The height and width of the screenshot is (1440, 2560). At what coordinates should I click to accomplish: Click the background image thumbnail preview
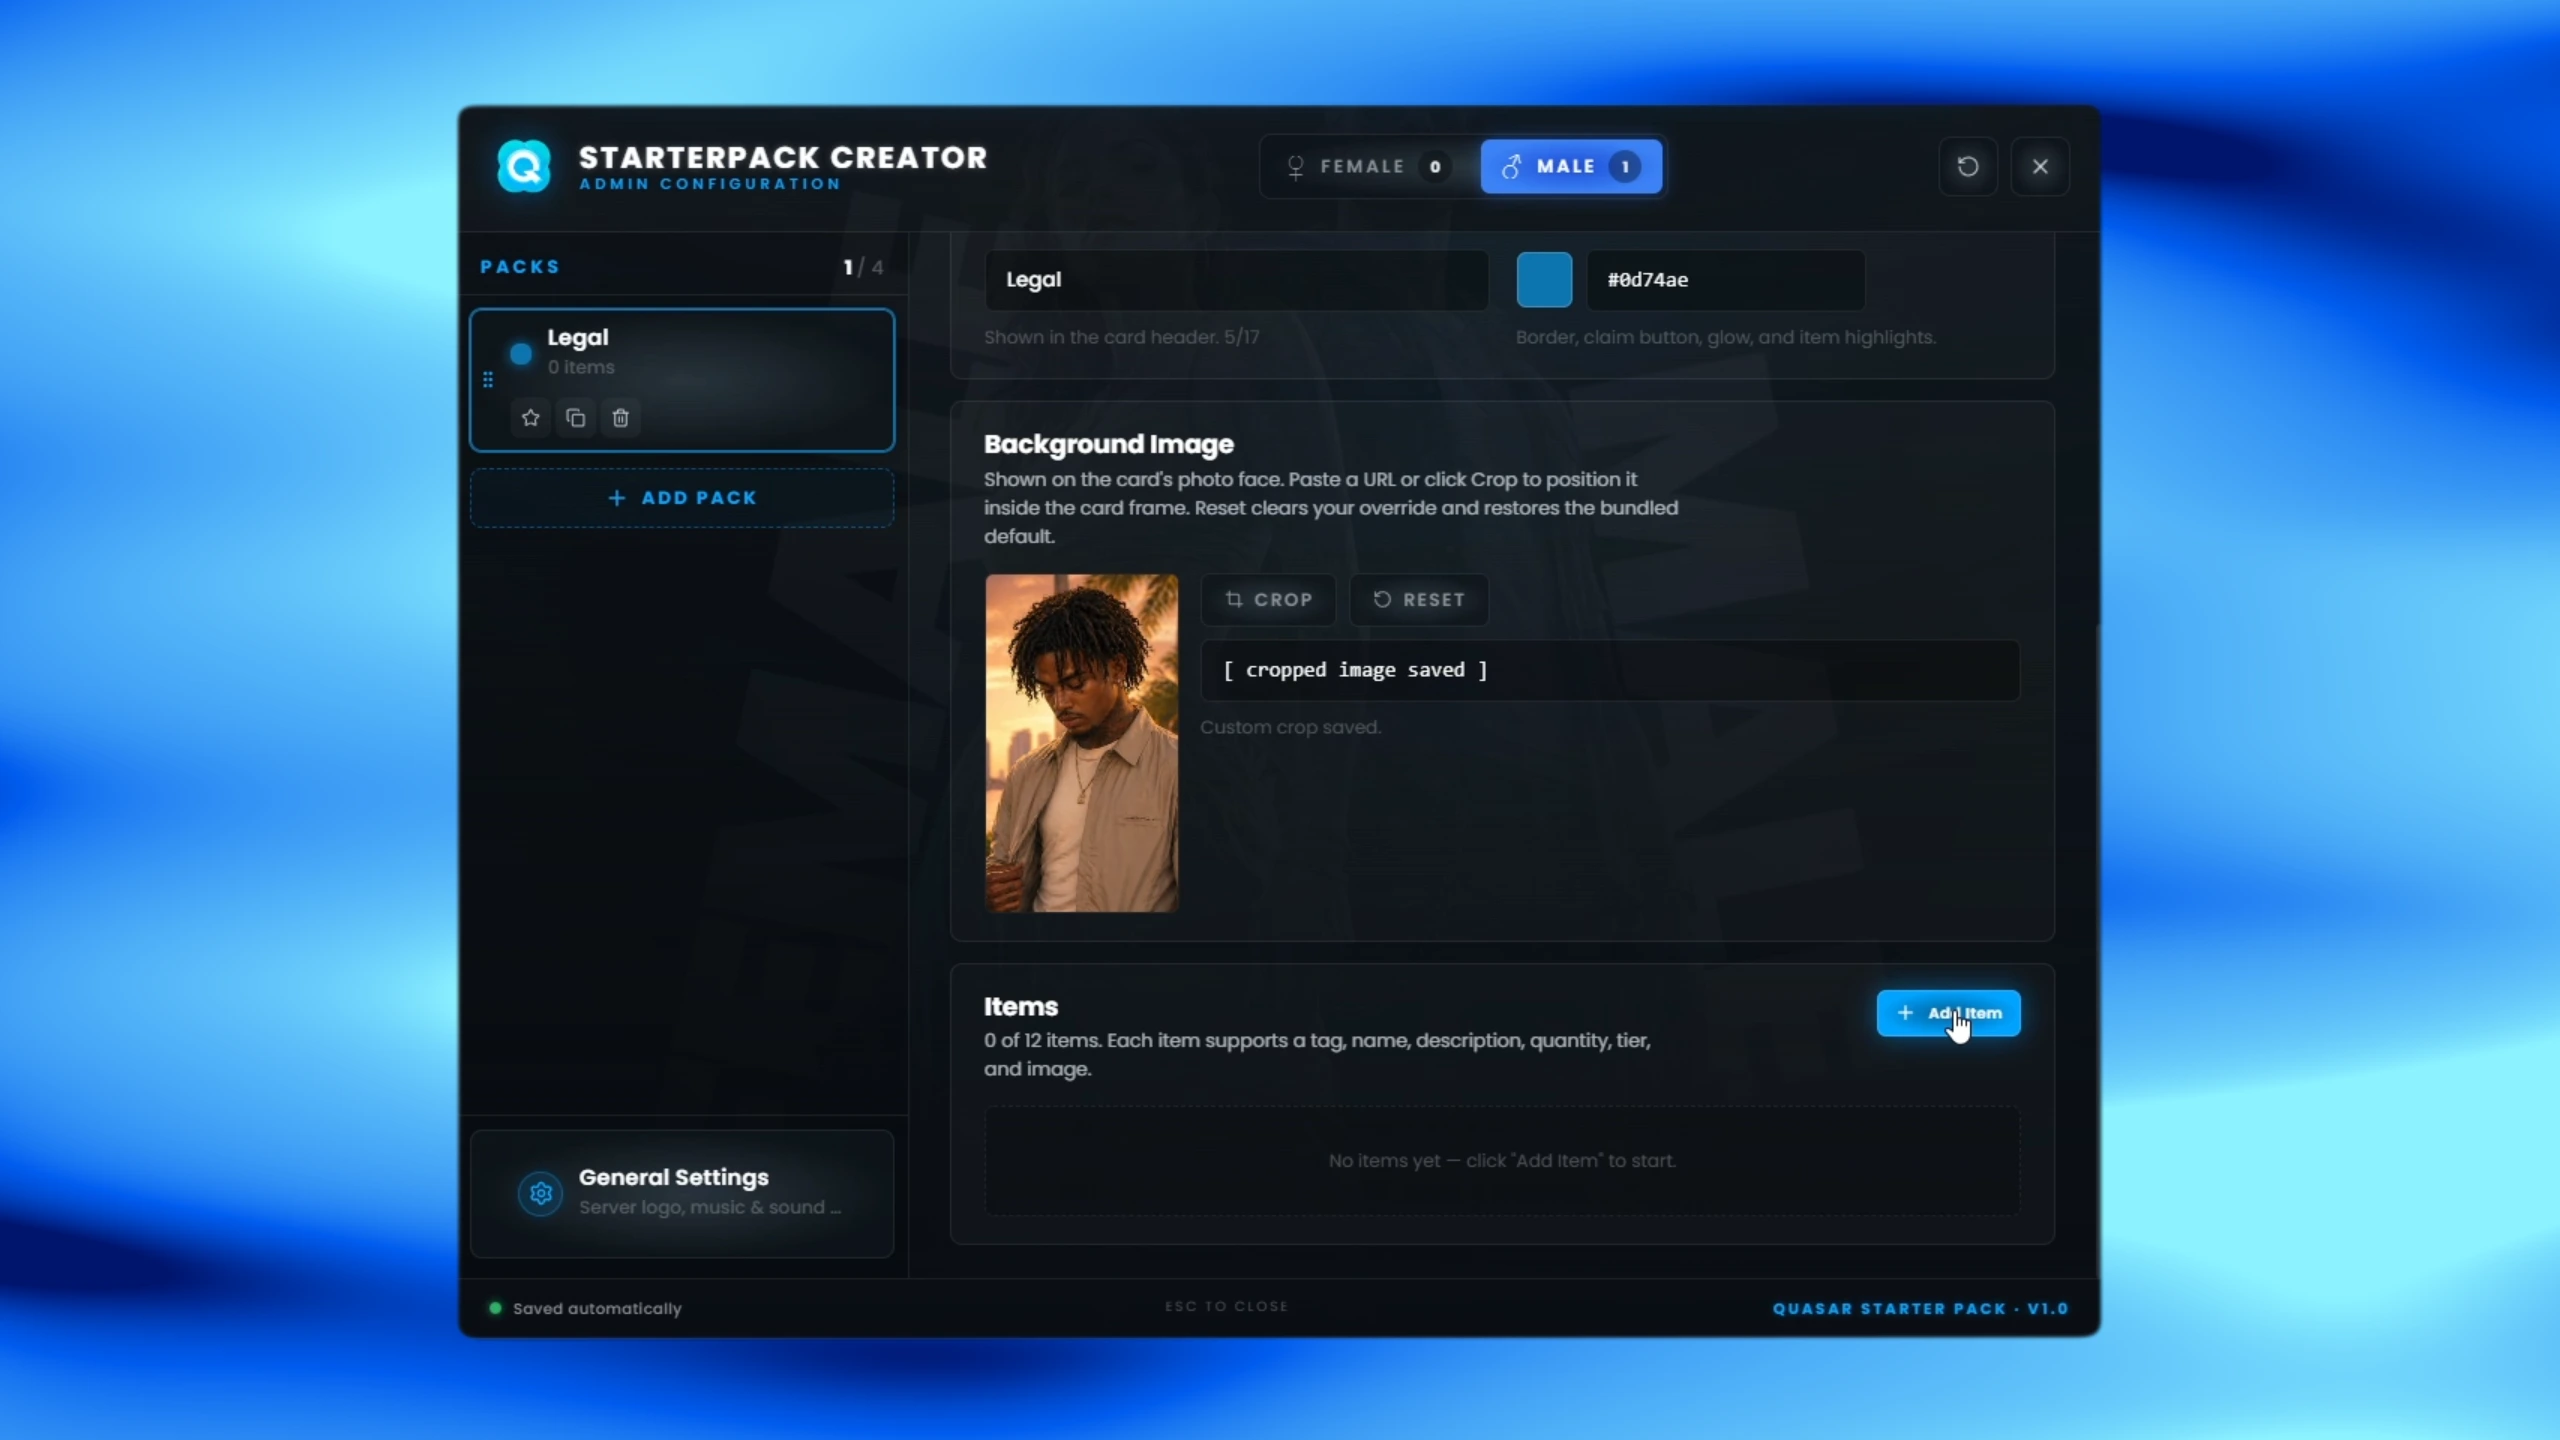pos(1081,743)
